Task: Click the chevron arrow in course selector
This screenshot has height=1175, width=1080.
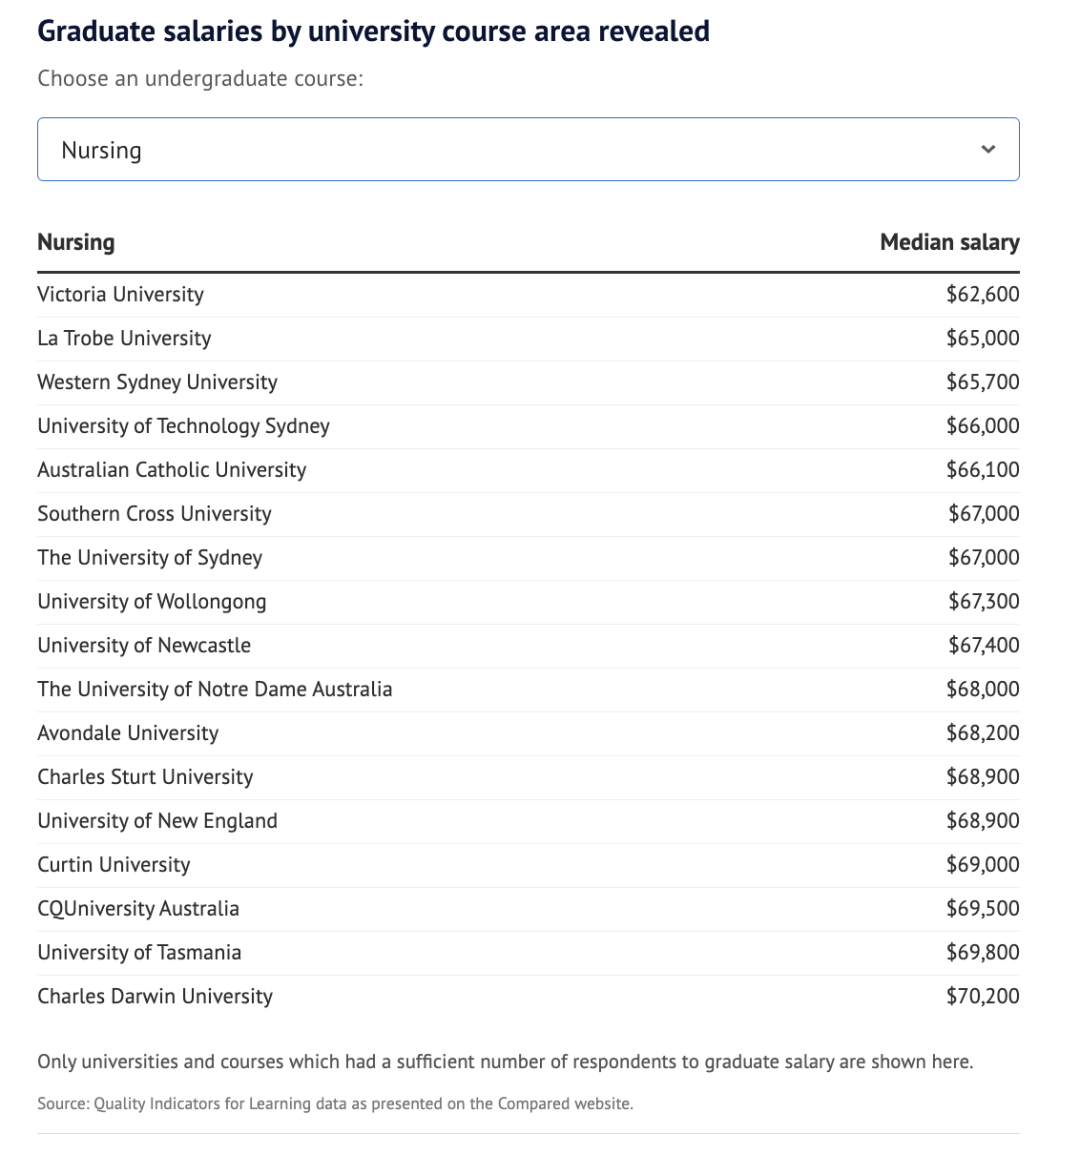Action: (988, 150)
